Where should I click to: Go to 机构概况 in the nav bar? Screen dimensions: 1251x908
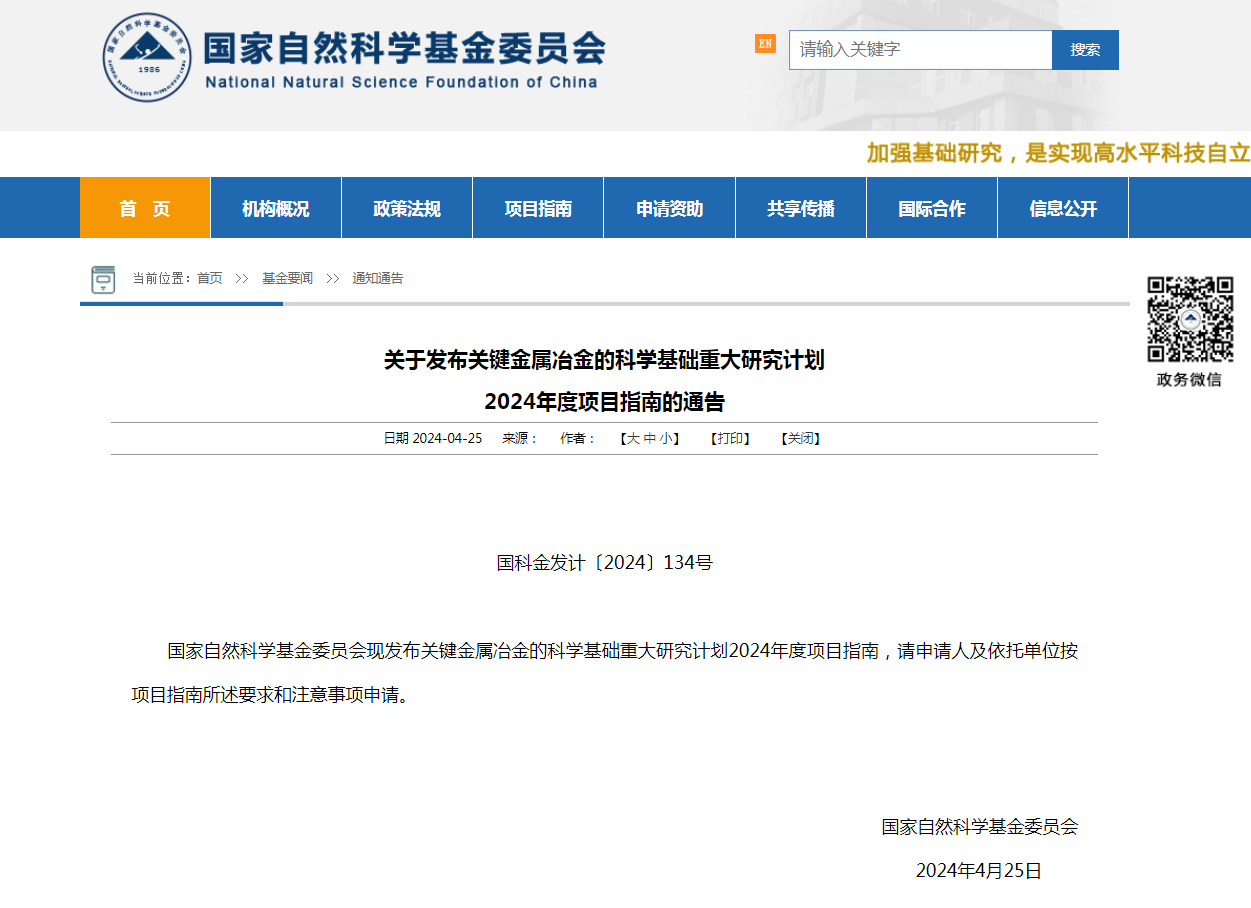[x=276, y=208]
